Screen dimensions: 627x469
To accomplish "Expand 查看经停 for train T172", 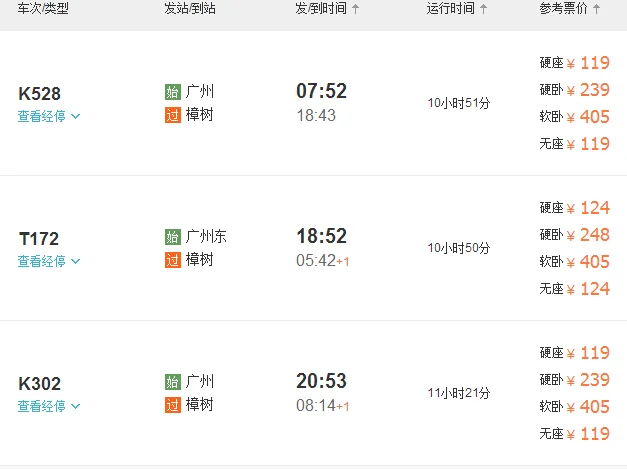I will [x=48, y=261].
